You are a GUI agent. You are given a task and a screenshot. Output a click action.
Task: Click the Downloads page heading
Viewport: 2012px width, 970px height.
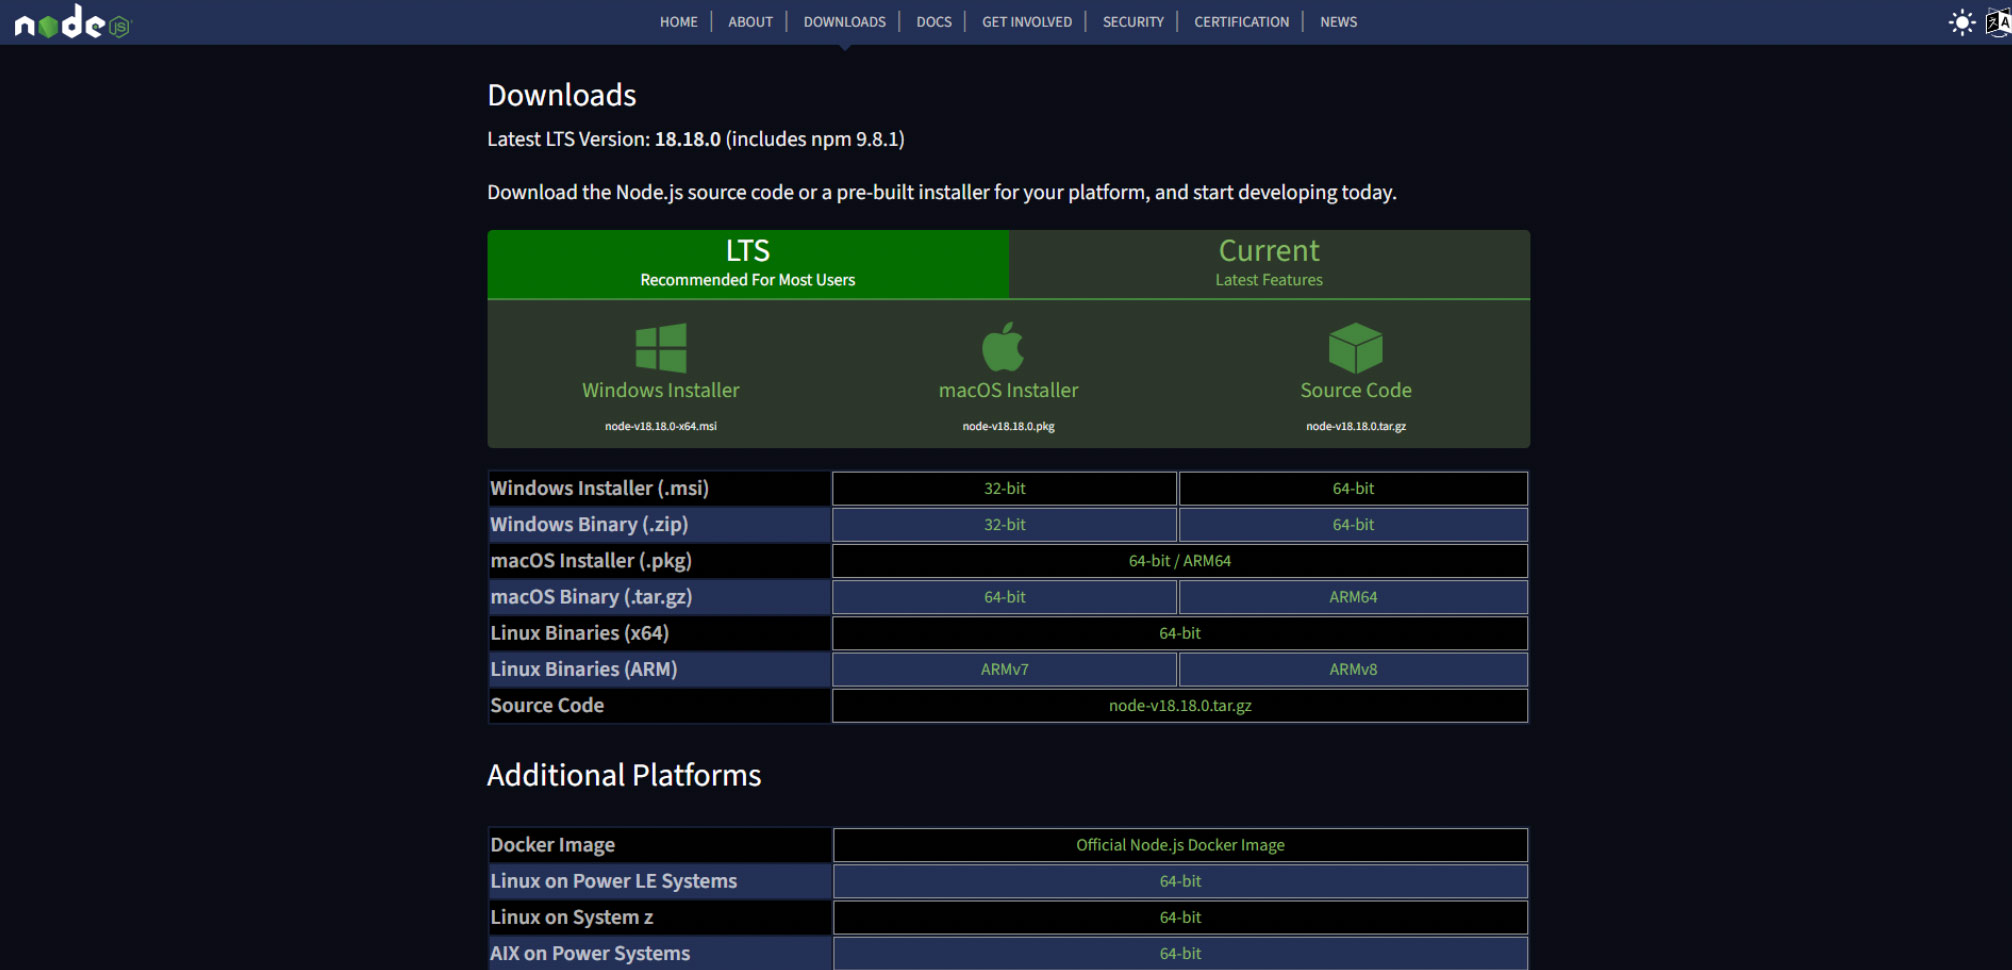562,95
